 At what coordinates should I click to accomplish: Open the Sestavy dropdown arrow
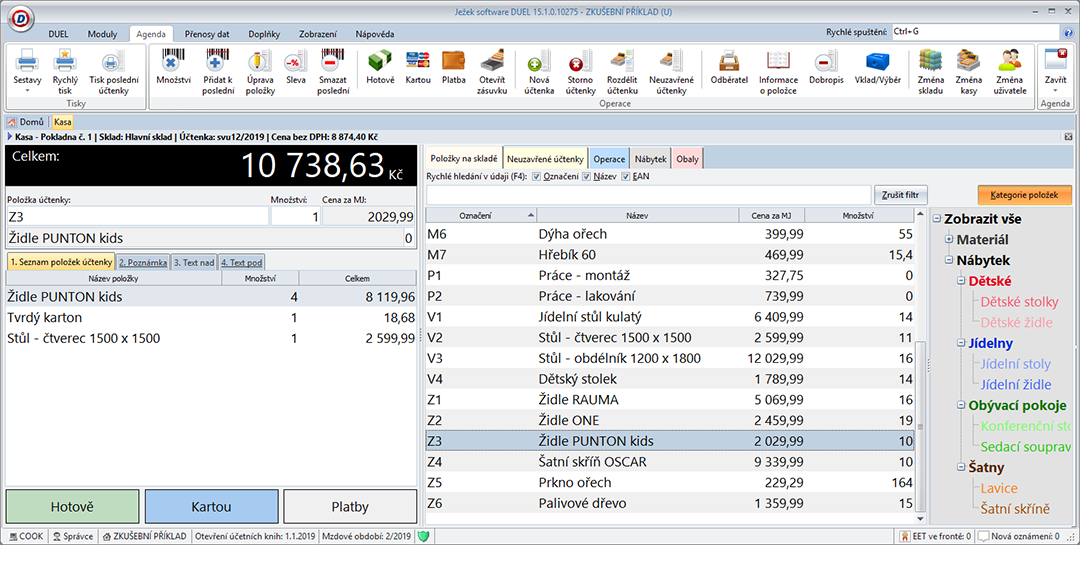pyautogui.click(x=28, y=90)
